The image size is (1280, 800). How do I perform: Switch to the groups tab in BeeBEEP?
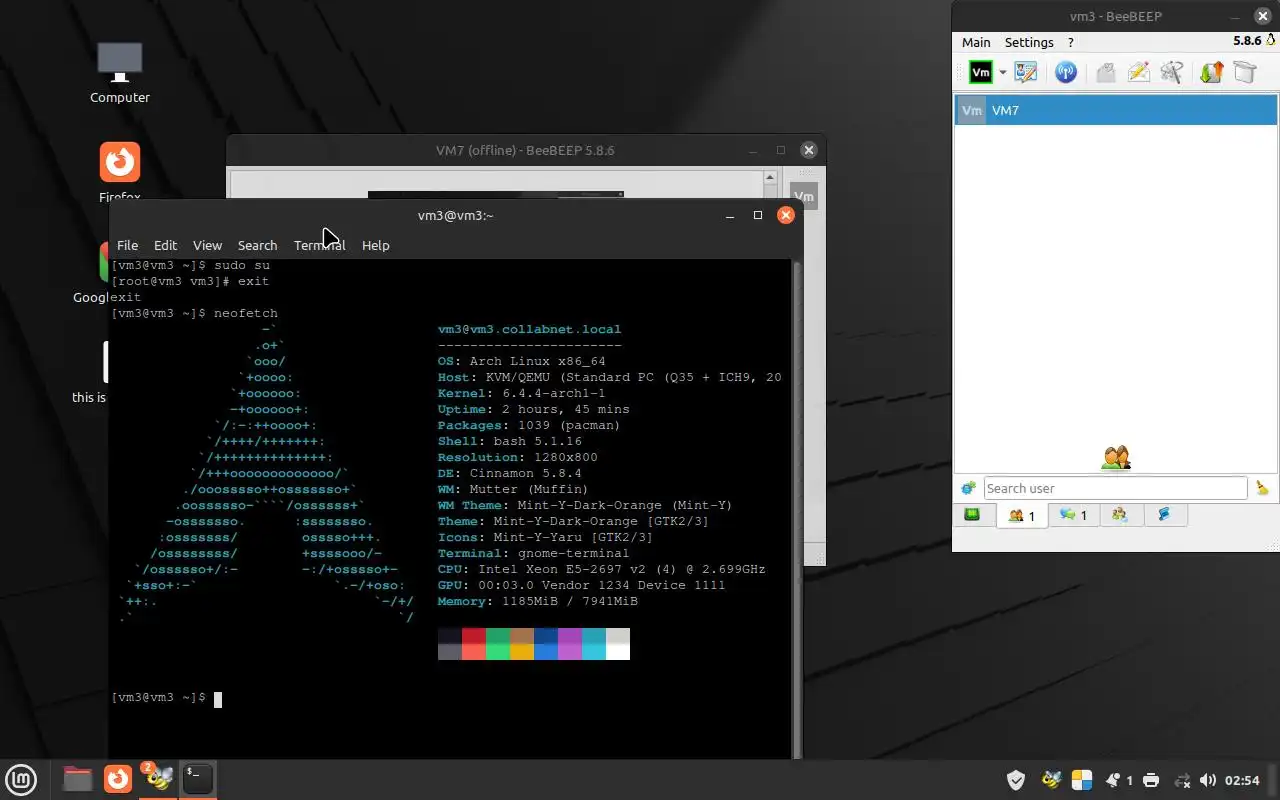[1120, 515]
